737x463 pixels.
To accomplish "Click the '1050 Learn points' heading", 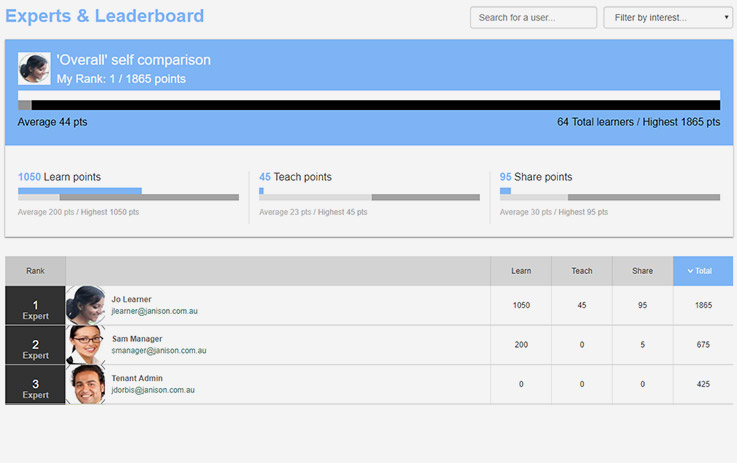I will pyautogui.click(x=59, y=177).
